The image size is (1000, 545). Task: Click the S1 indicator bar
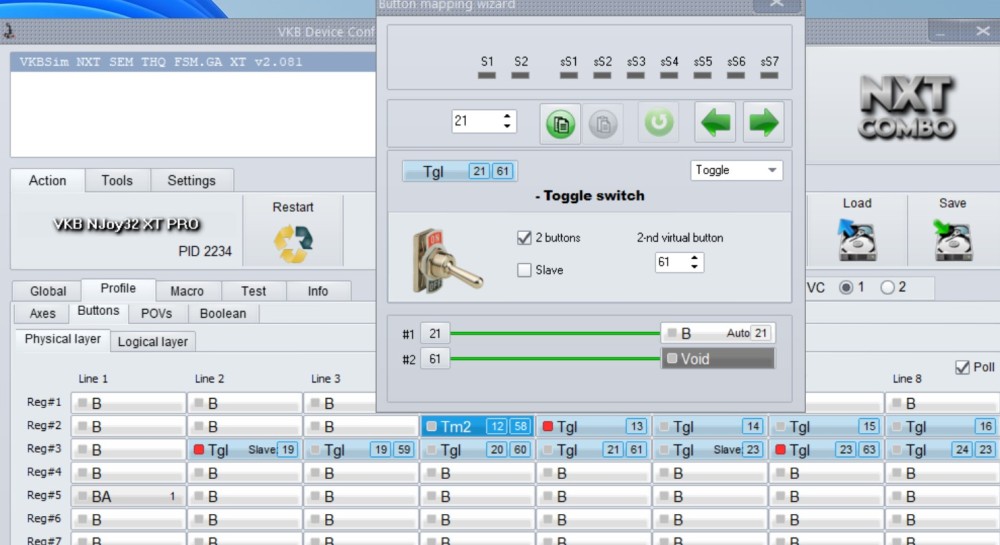pos(487,75)
